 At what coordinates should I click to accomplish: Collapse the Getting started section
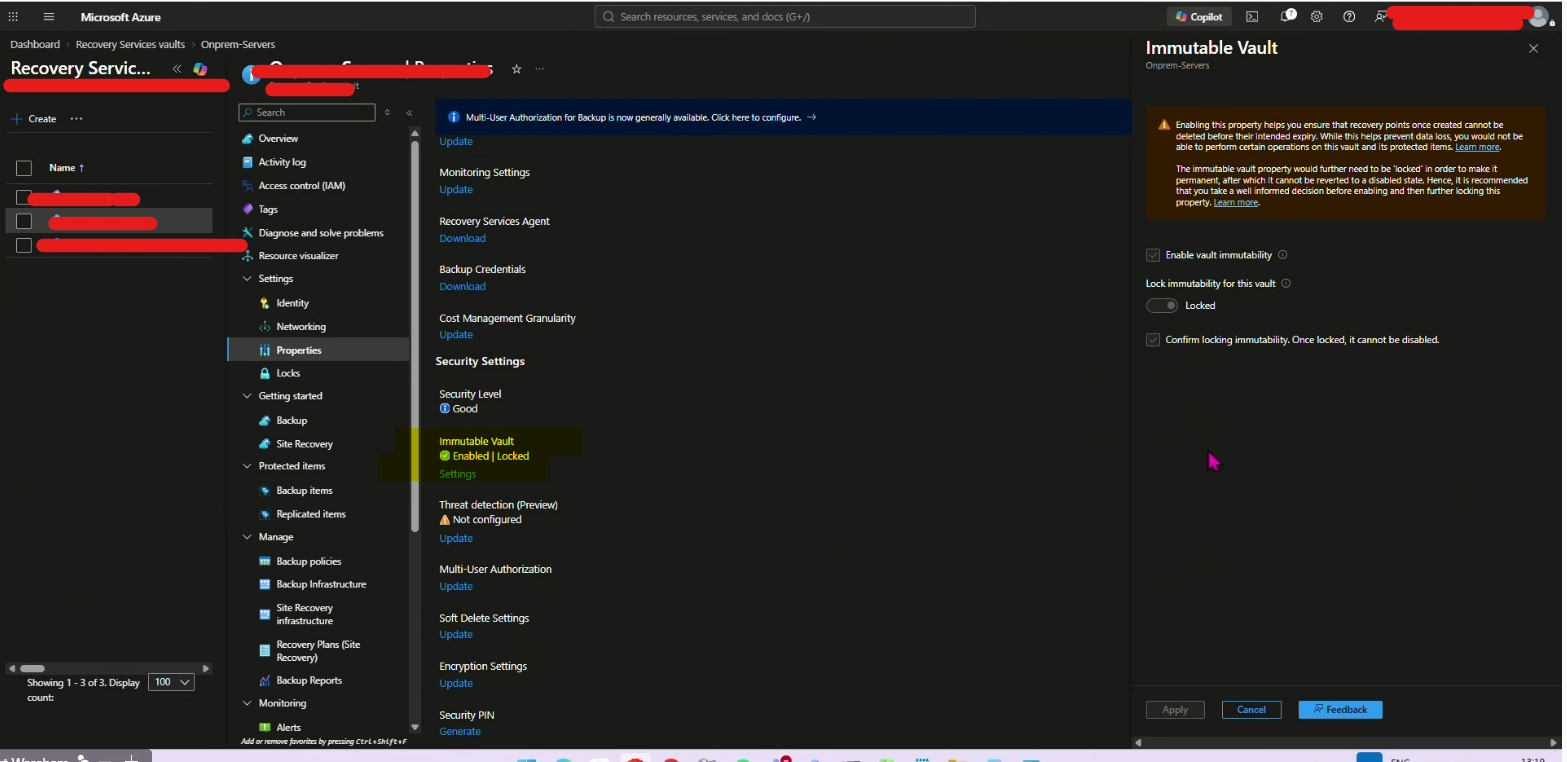pos(248,396)
